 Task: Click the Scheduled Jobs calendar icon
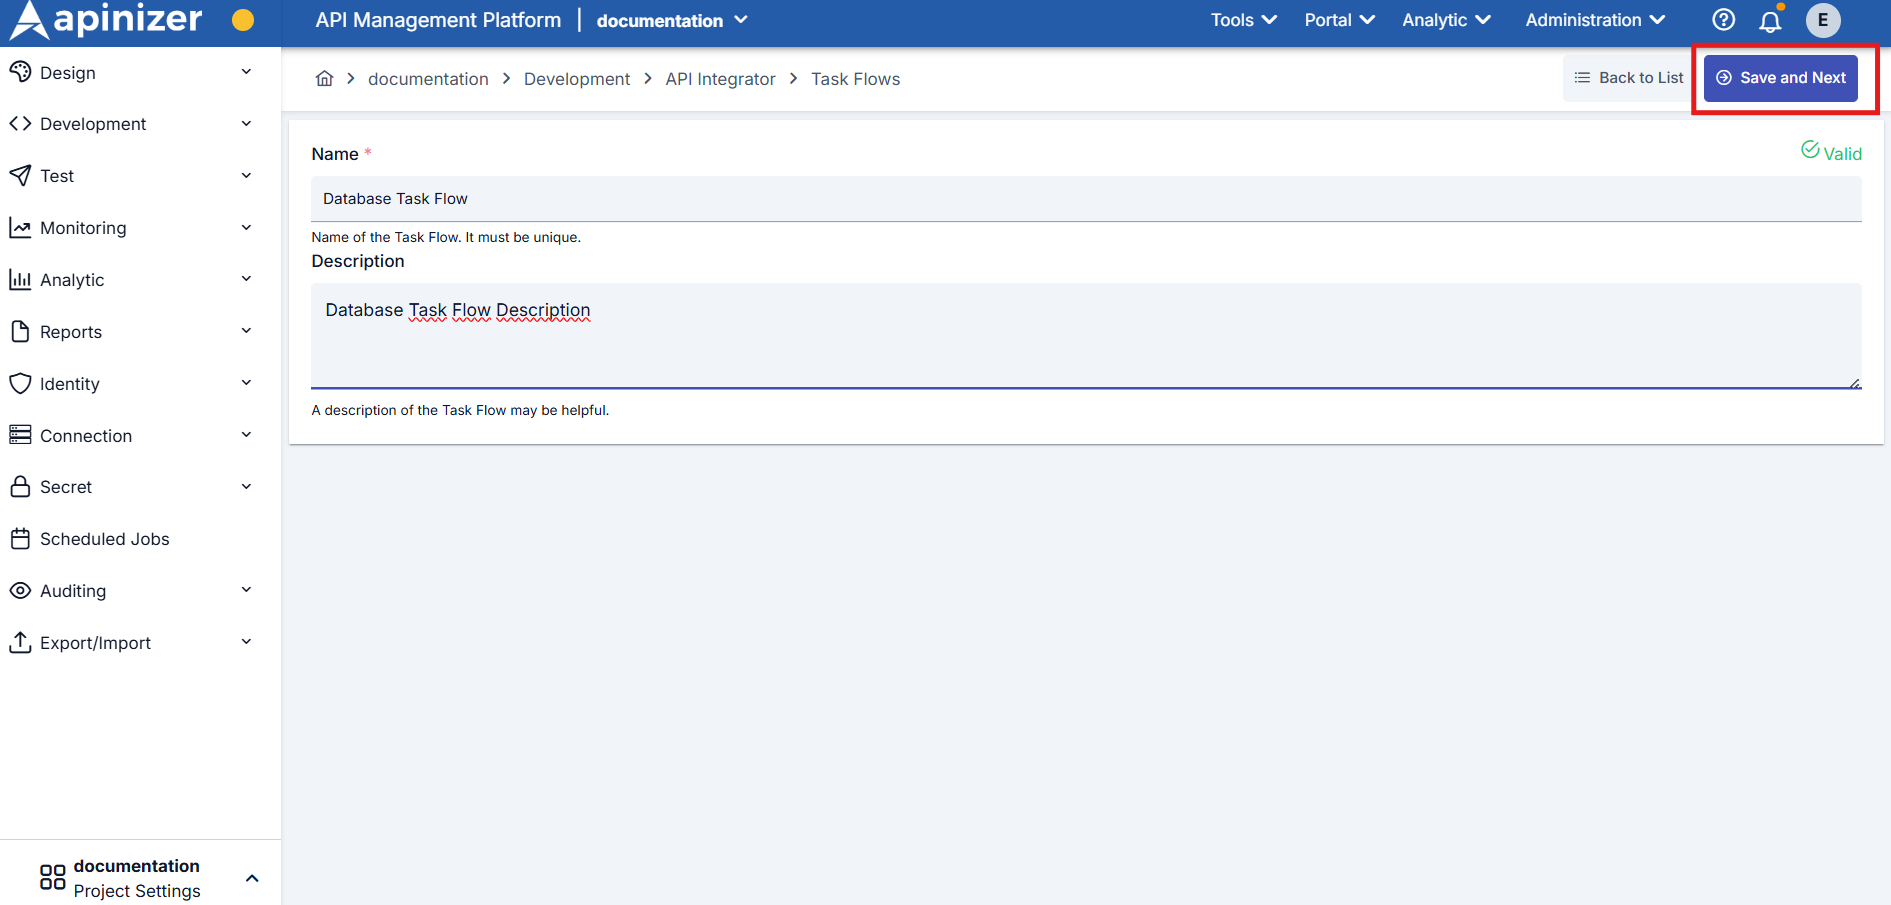21,538
